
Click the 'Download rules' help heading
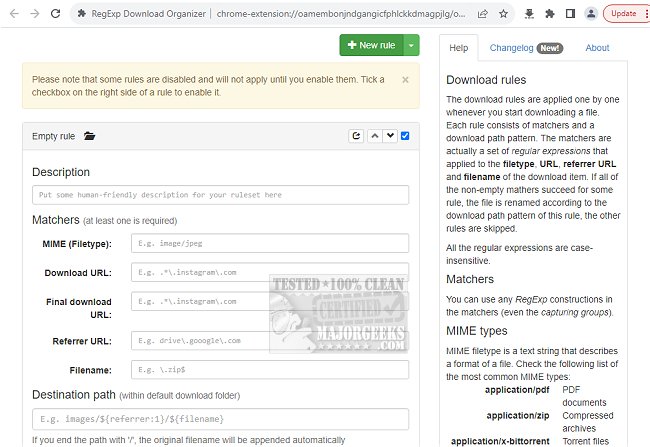coord(486,80)
